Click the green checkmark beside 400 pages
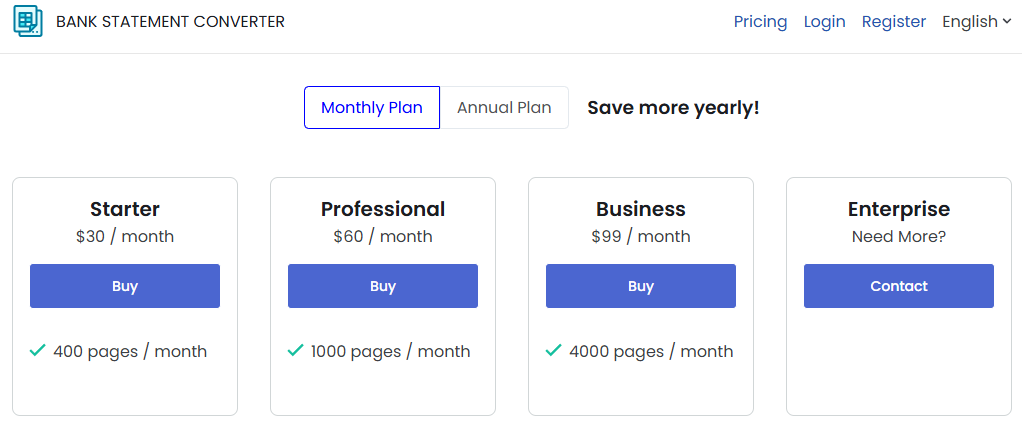 point(38,350)
